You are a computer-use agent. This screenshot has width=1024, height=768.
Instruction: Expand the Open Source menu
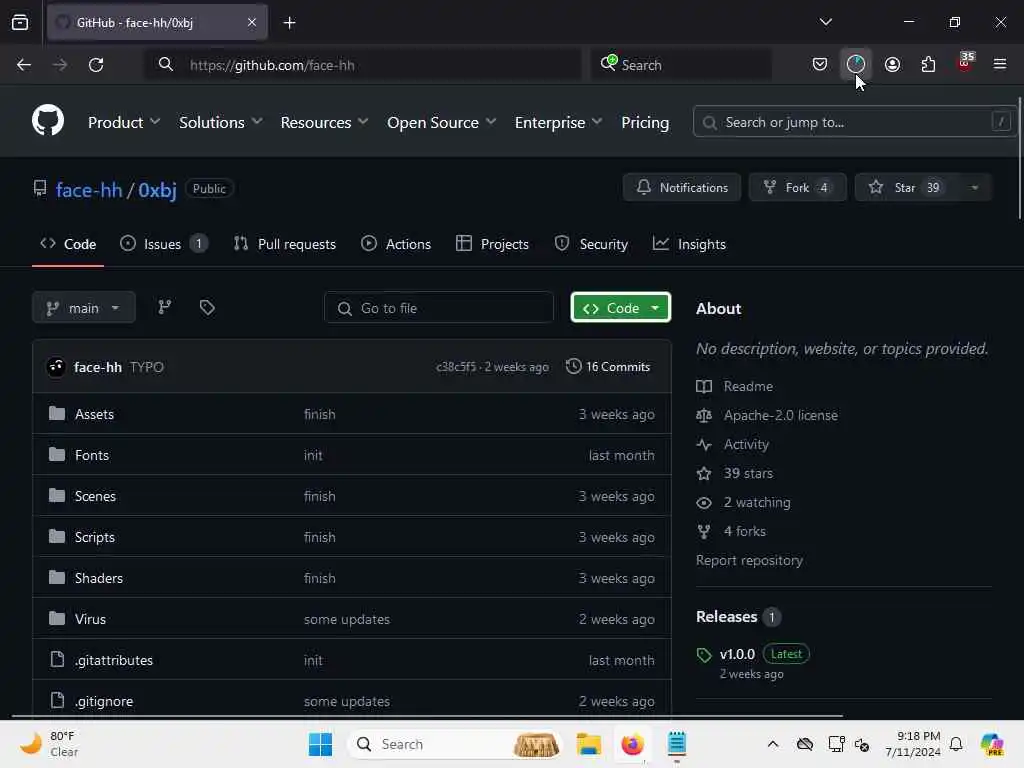pyautogui.click(x=441, y=122)
